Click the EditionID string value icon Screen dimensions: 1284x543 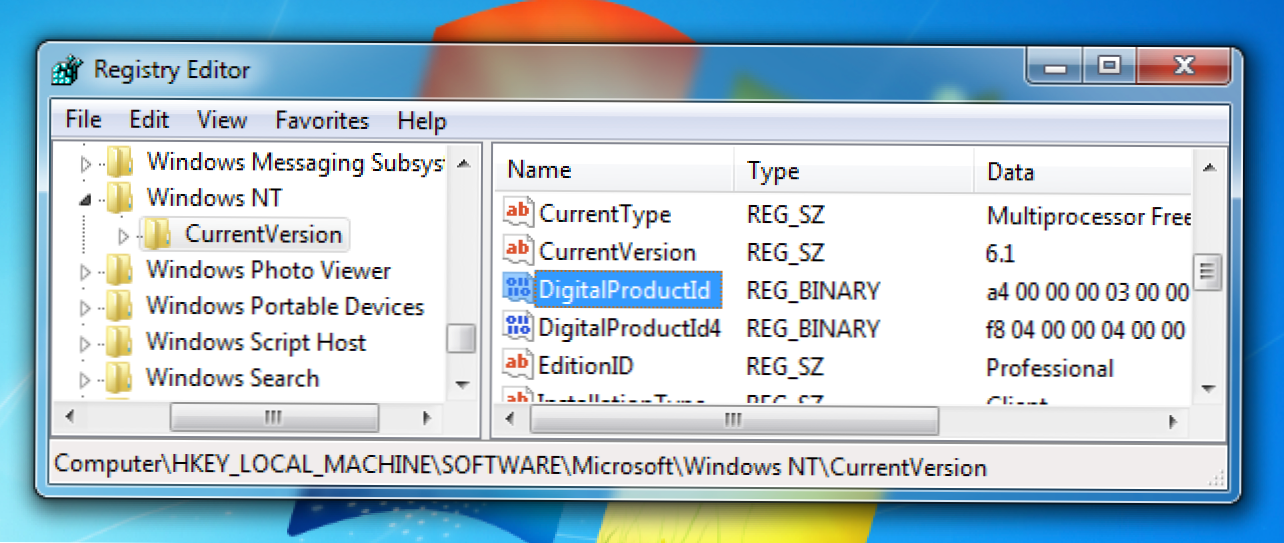(518, 365)
